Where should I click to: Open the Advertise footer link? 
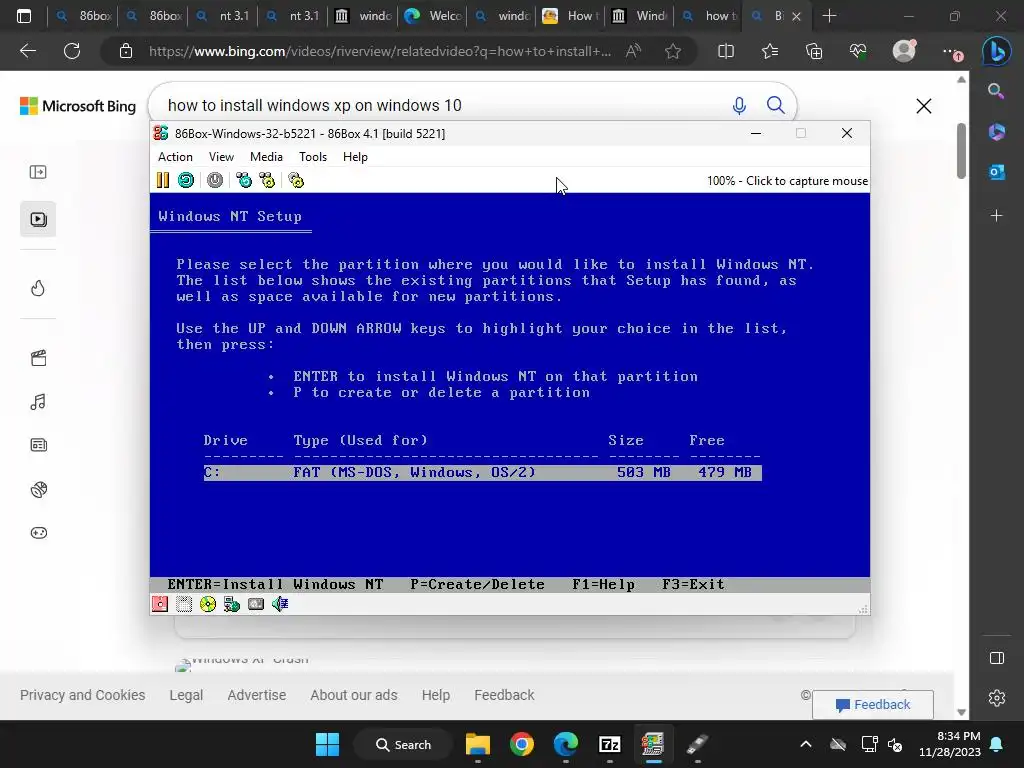pos(257,695)
